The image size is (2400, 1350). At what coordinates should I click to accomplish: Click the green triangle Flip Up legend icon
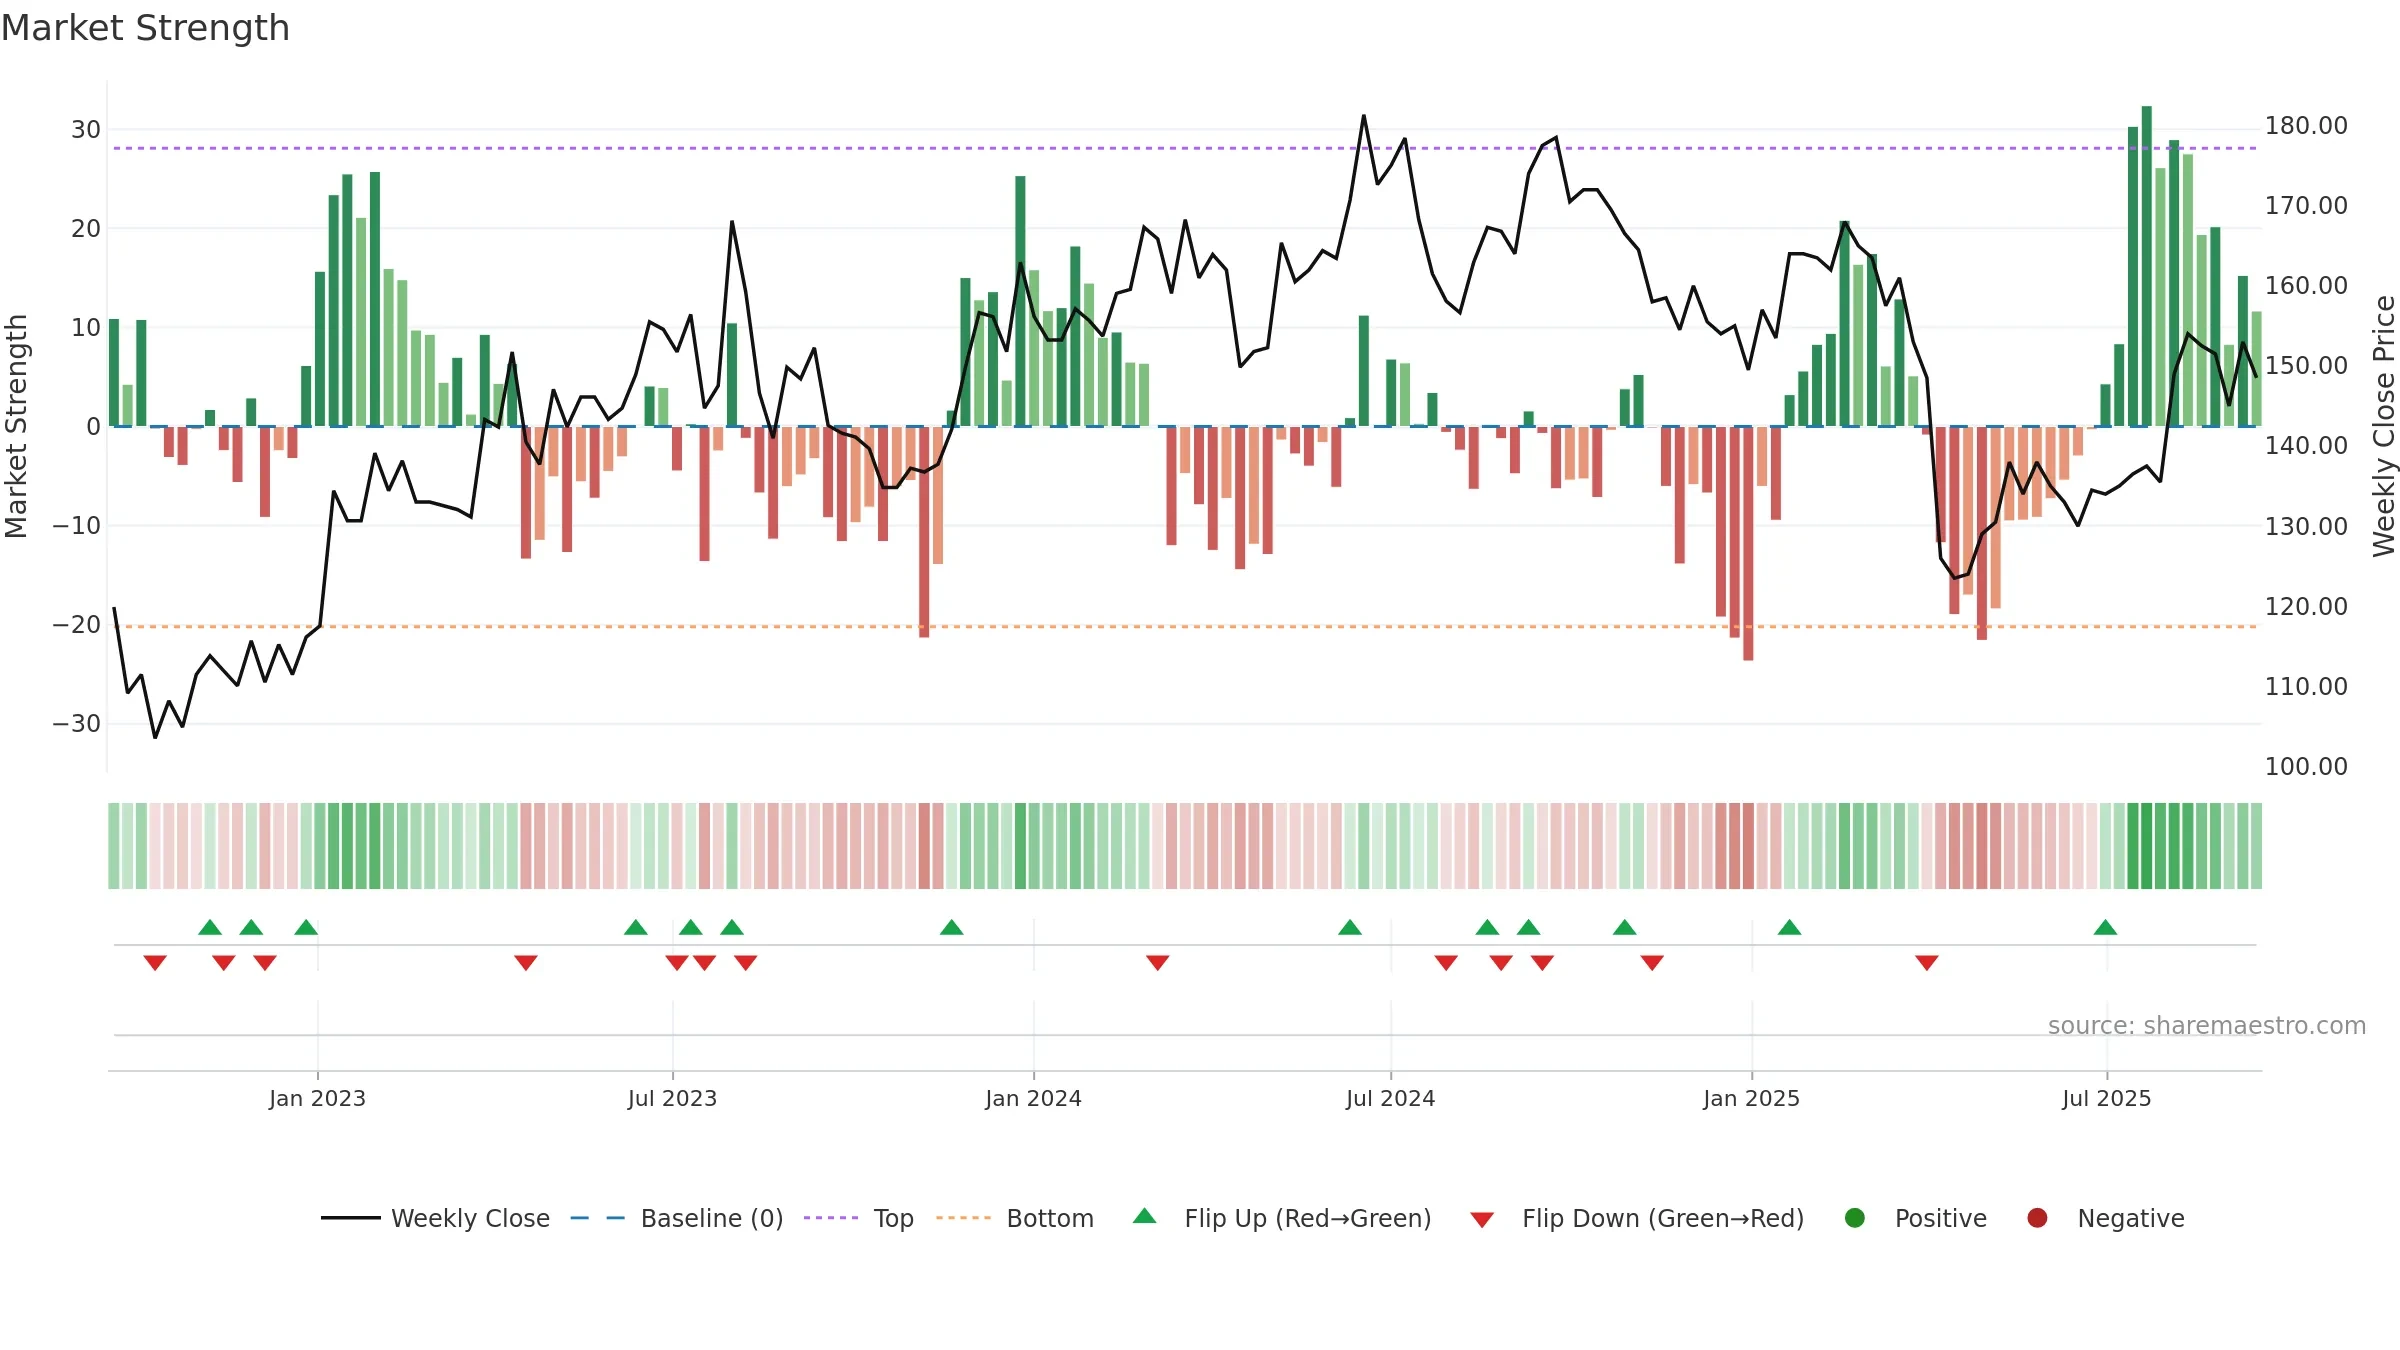pyautogui.click(x=1145, y=1216)
